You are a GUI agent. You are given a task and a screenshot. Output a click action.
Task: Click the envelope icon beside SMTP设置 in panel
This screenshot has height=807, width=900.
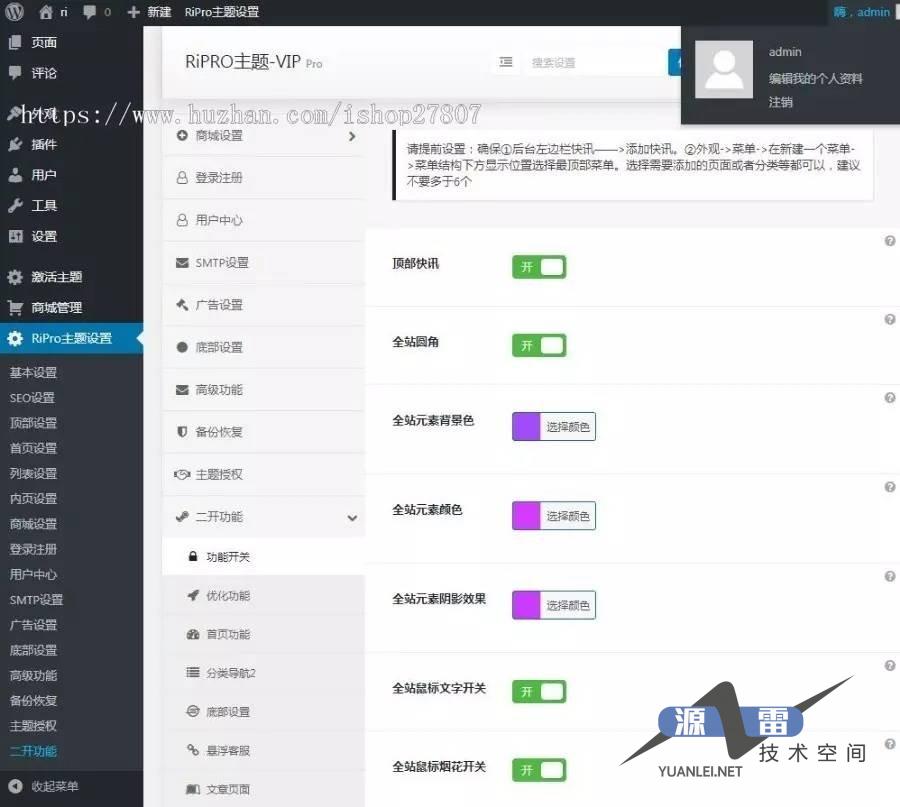[x=182, y=262]
